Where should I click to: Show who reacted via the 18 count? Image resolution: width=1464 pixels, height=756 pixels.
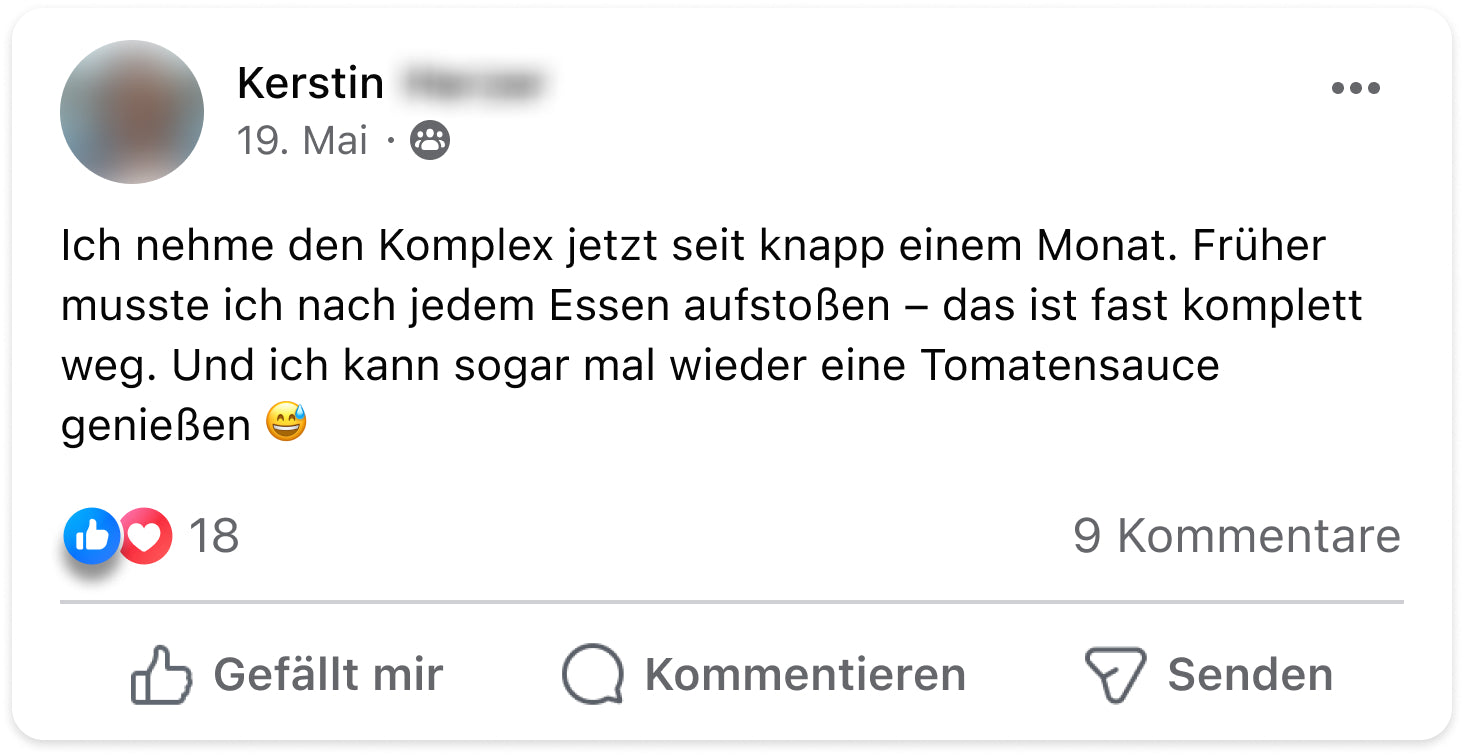tap(214, 536)
